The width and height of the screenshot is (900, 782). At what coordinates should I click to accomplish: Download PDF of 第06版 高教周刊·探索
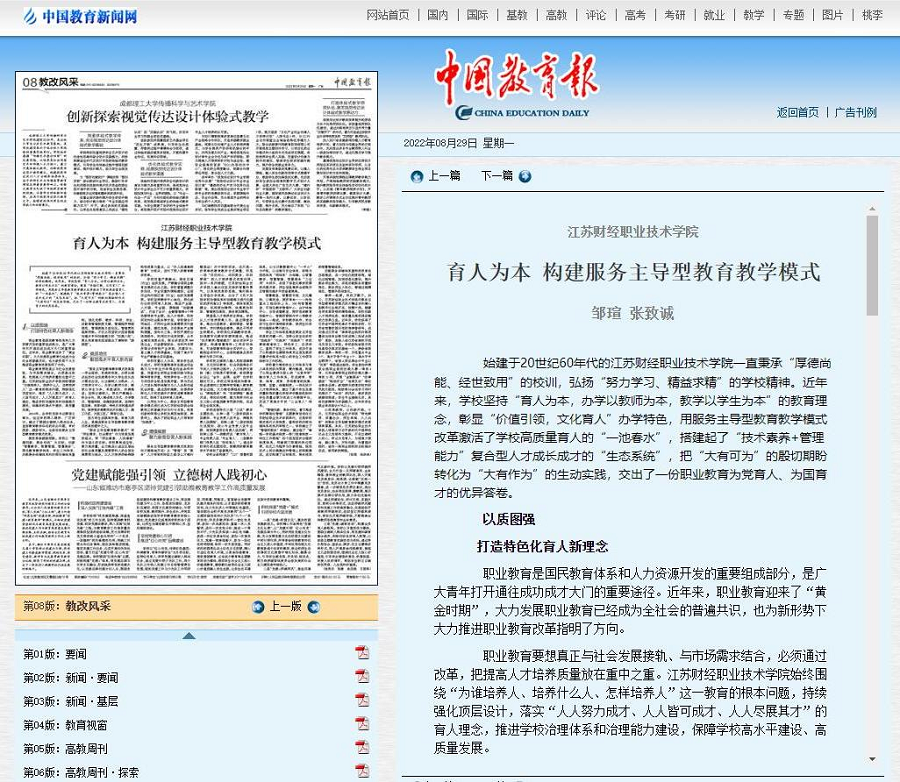(362, 771)
